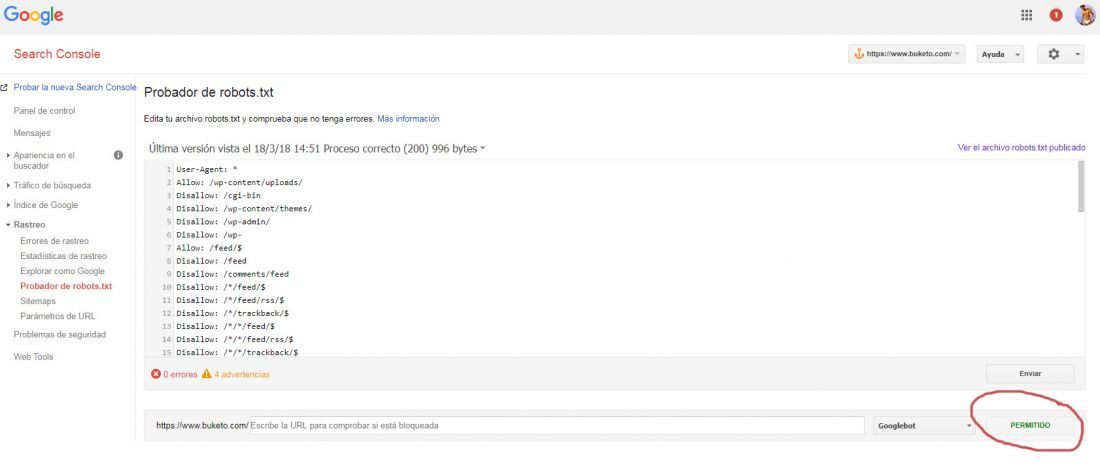Click line 12 Disallow: /*/trackback/$
Viewport: 1100px width, 467px height.
click(x=232, y=313)
